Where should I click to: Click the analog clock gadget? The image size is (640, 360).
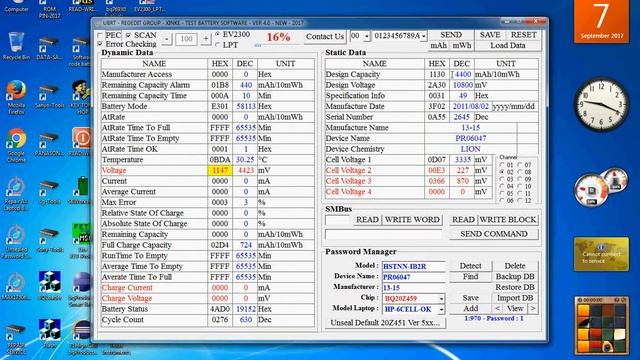coord(601,104)
